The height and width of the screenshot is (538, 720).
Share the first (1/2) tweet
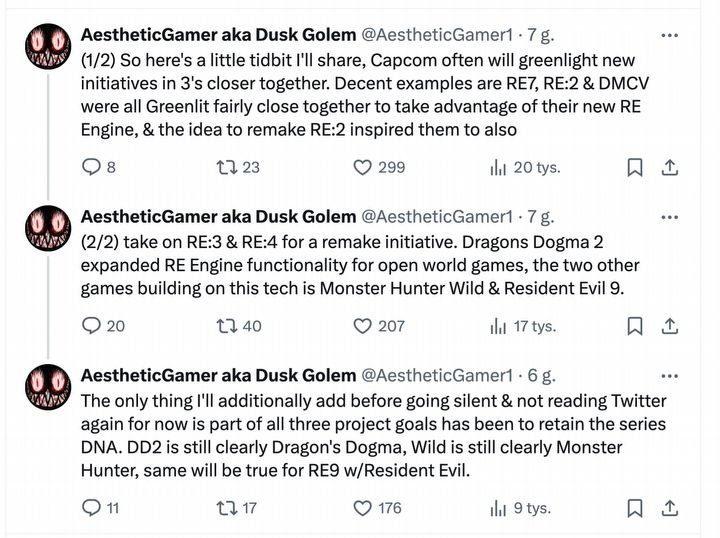pos(671,167)
